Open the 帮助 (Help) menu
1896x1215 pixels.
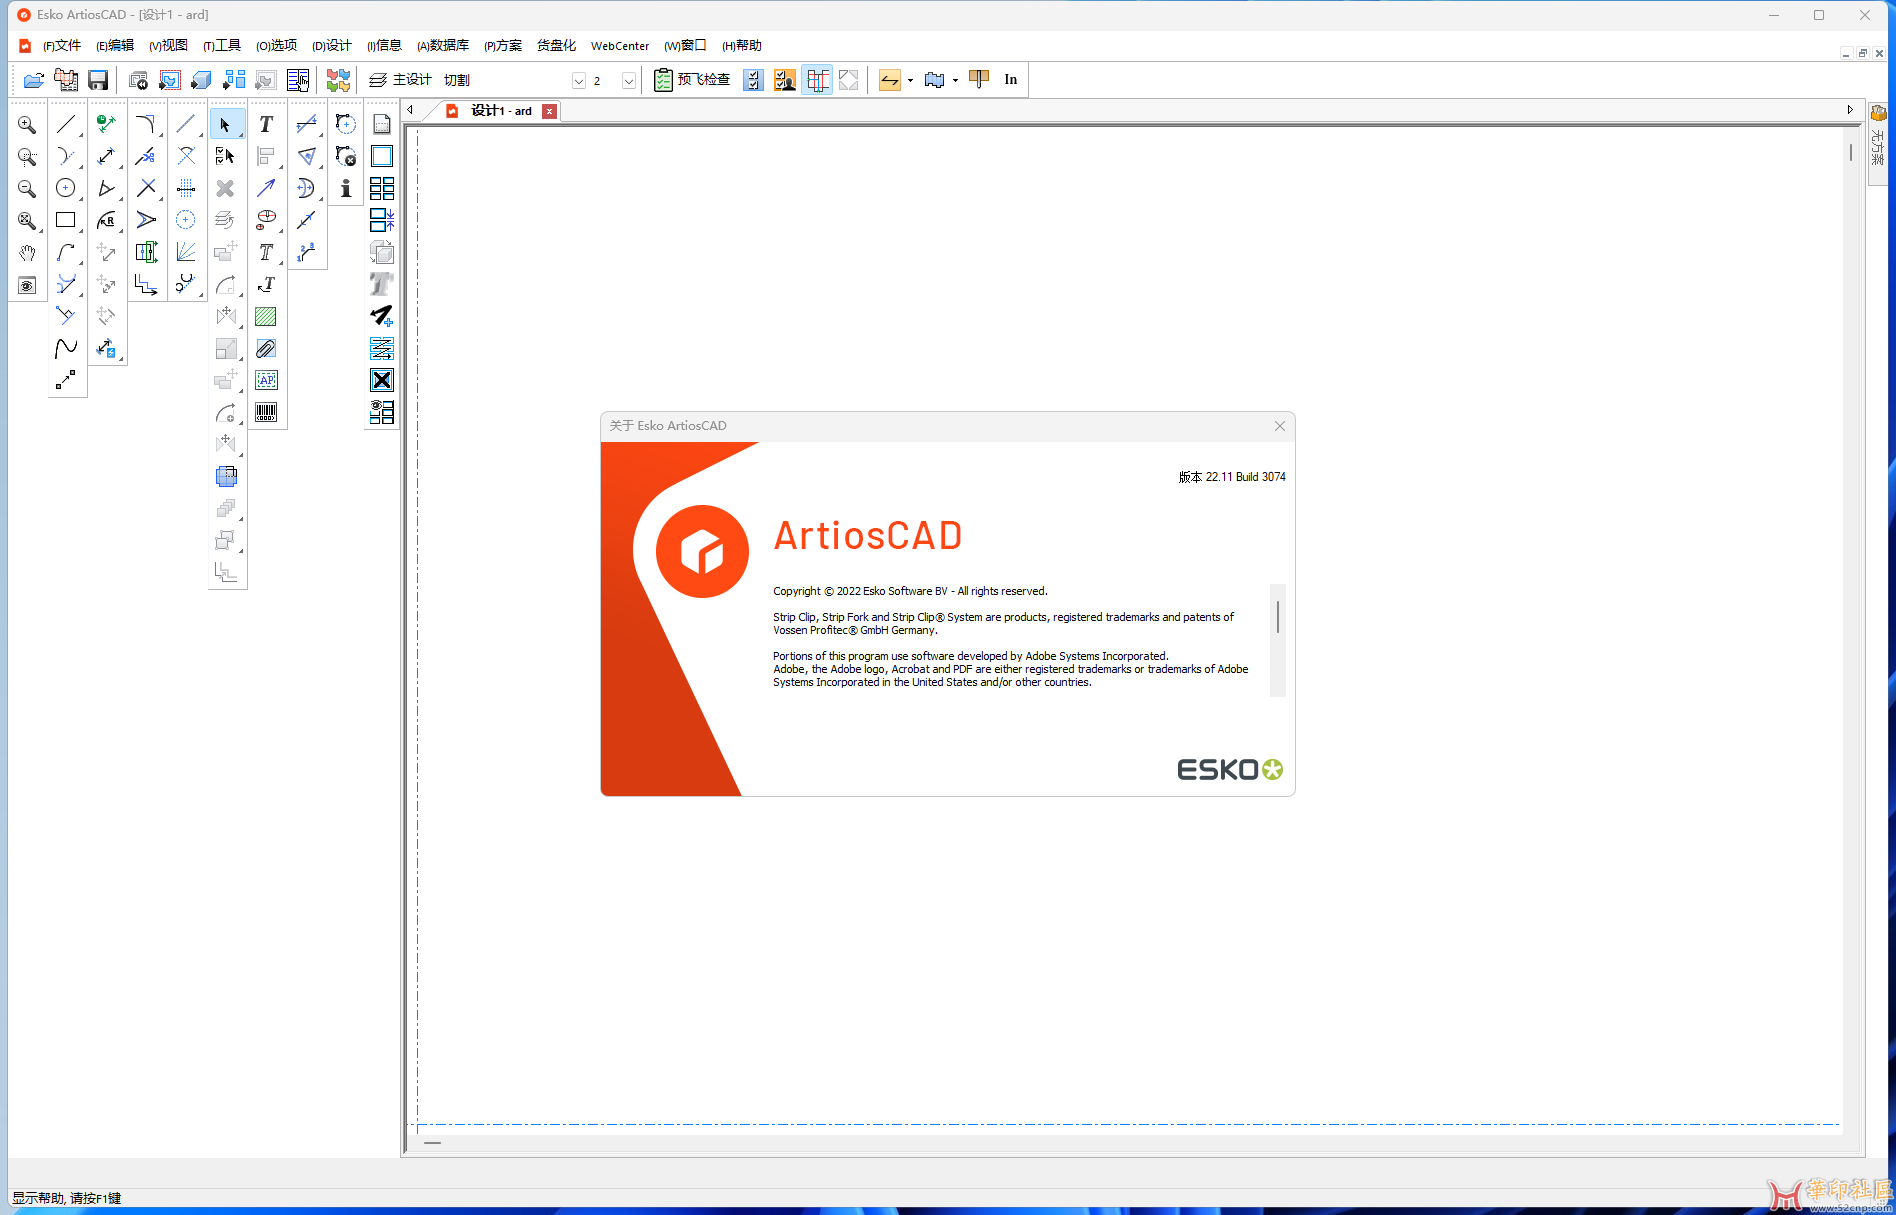point(742,46)
